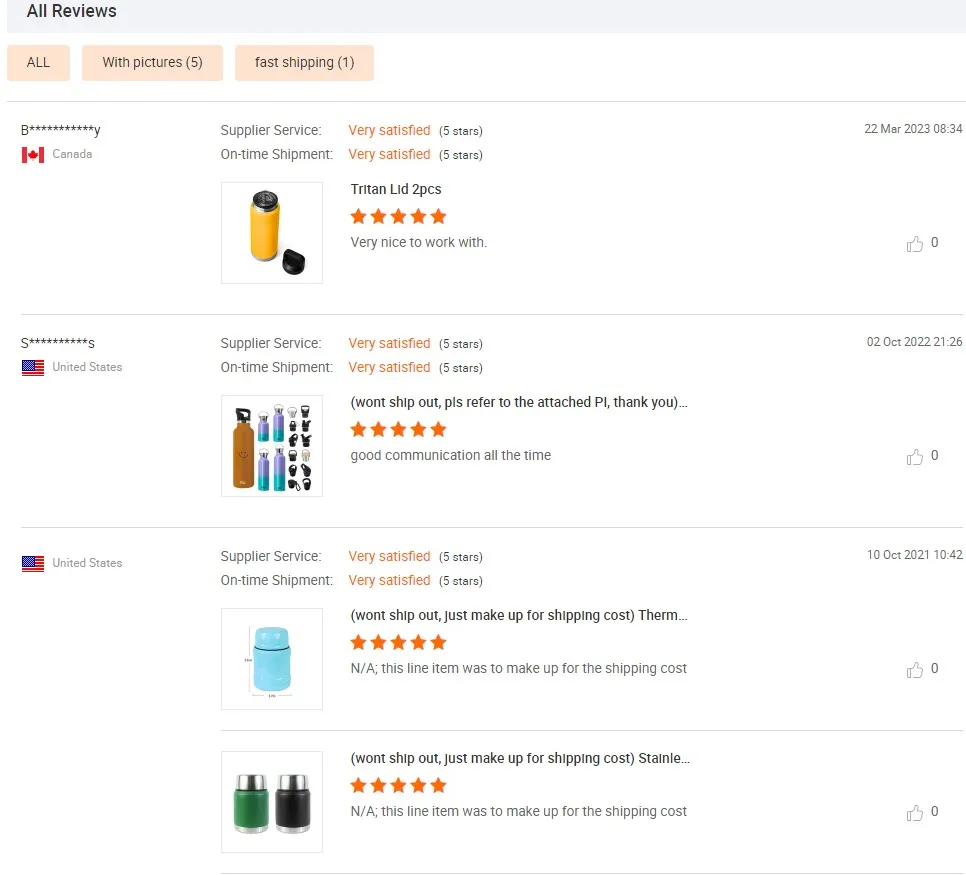Screen dimensions: 966x875
Task: Click the Canada flag icon
Action: point(33,155)
